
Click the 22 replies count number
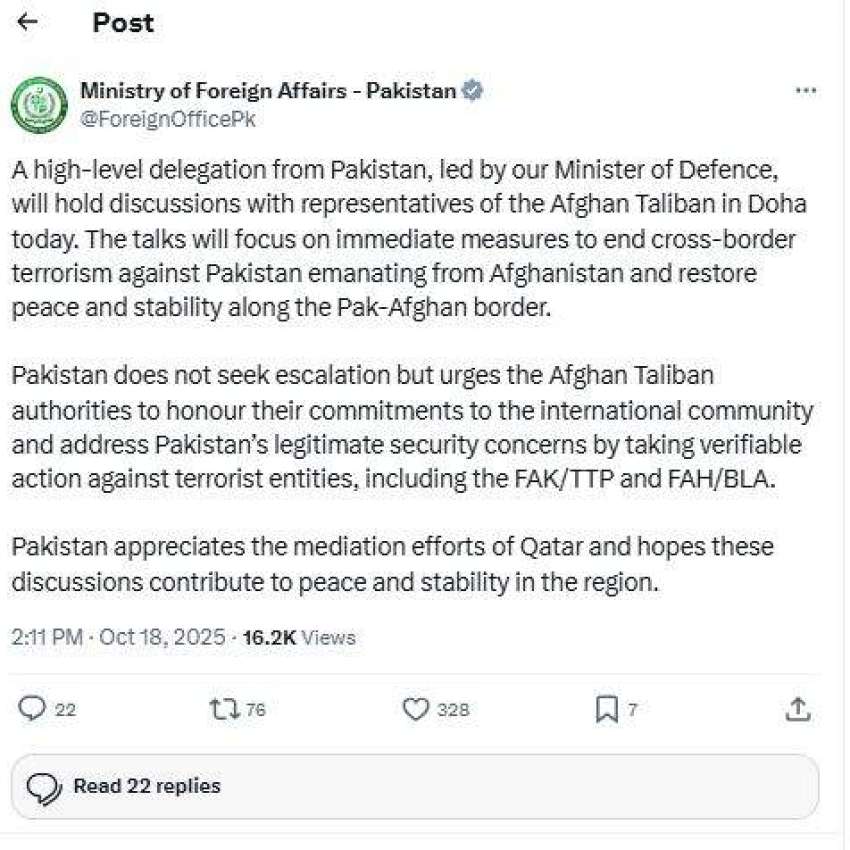point(65,710)
